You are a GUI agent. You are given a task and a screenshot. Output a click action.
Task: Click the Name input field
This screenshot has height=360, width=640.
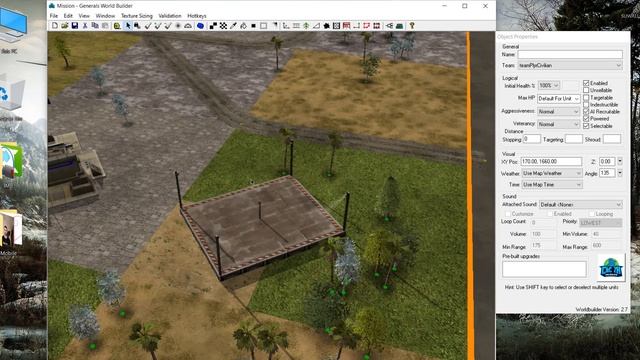[570, 54]
